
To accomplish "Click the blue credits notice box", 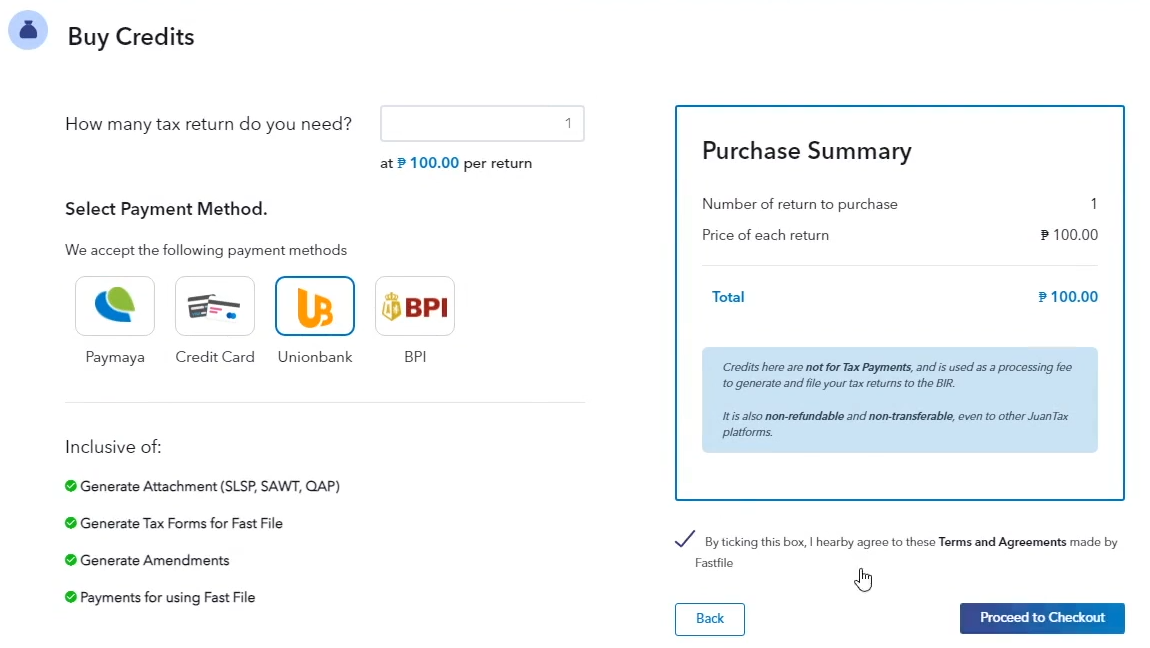I will click(899, 400).
